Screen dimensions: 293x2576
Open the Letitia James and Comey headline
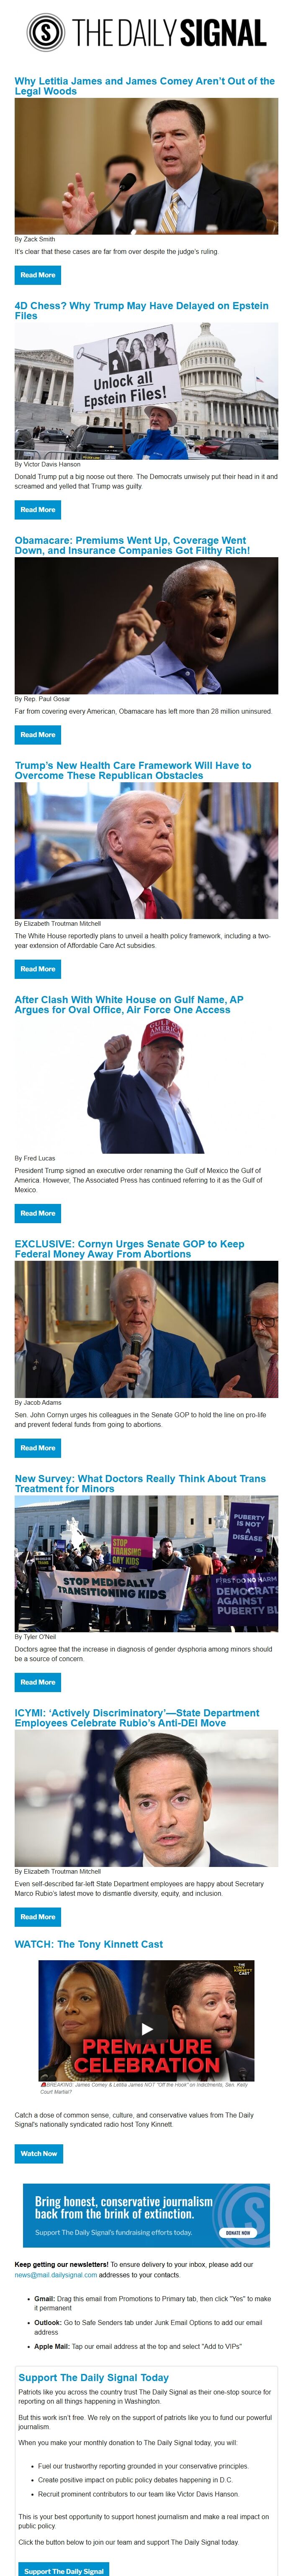pyautogui.click(x=144, y=86)
